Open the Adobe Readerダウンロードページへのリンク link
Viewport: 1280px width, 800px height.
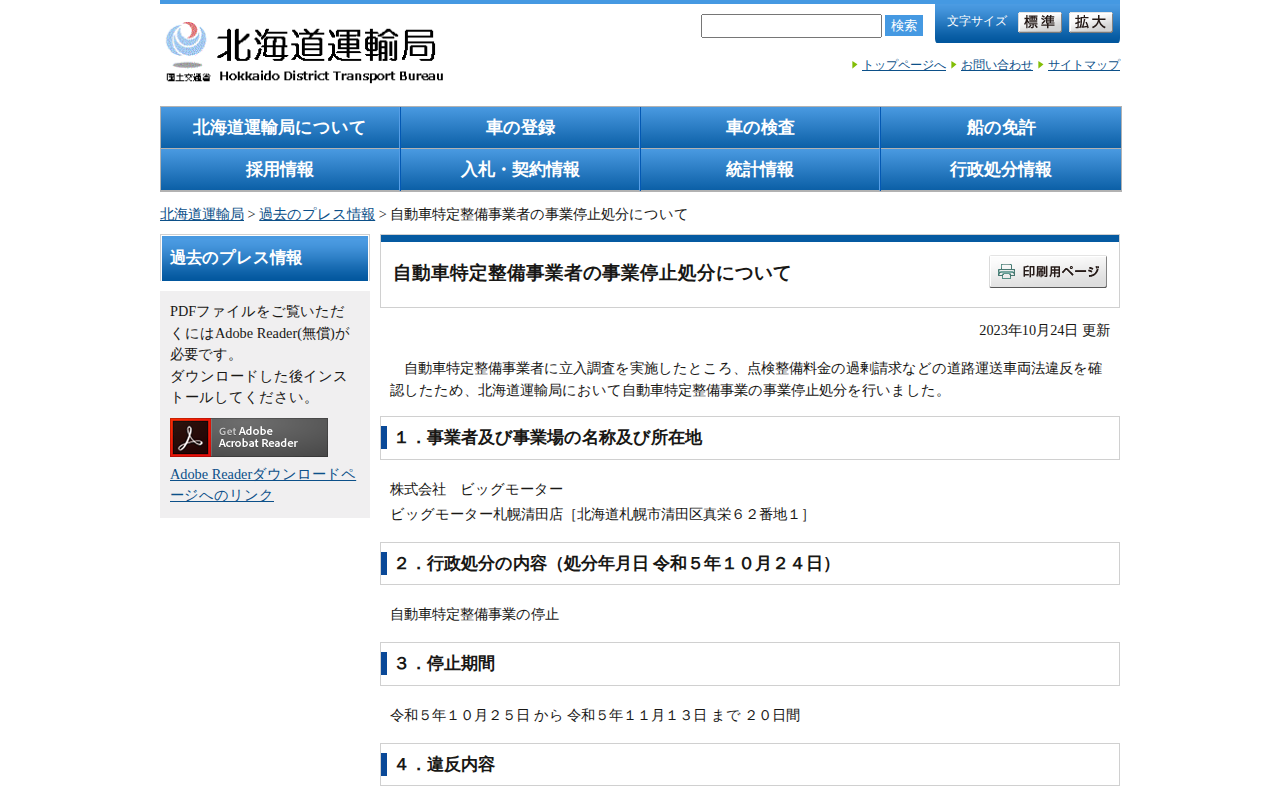(263, 484)
